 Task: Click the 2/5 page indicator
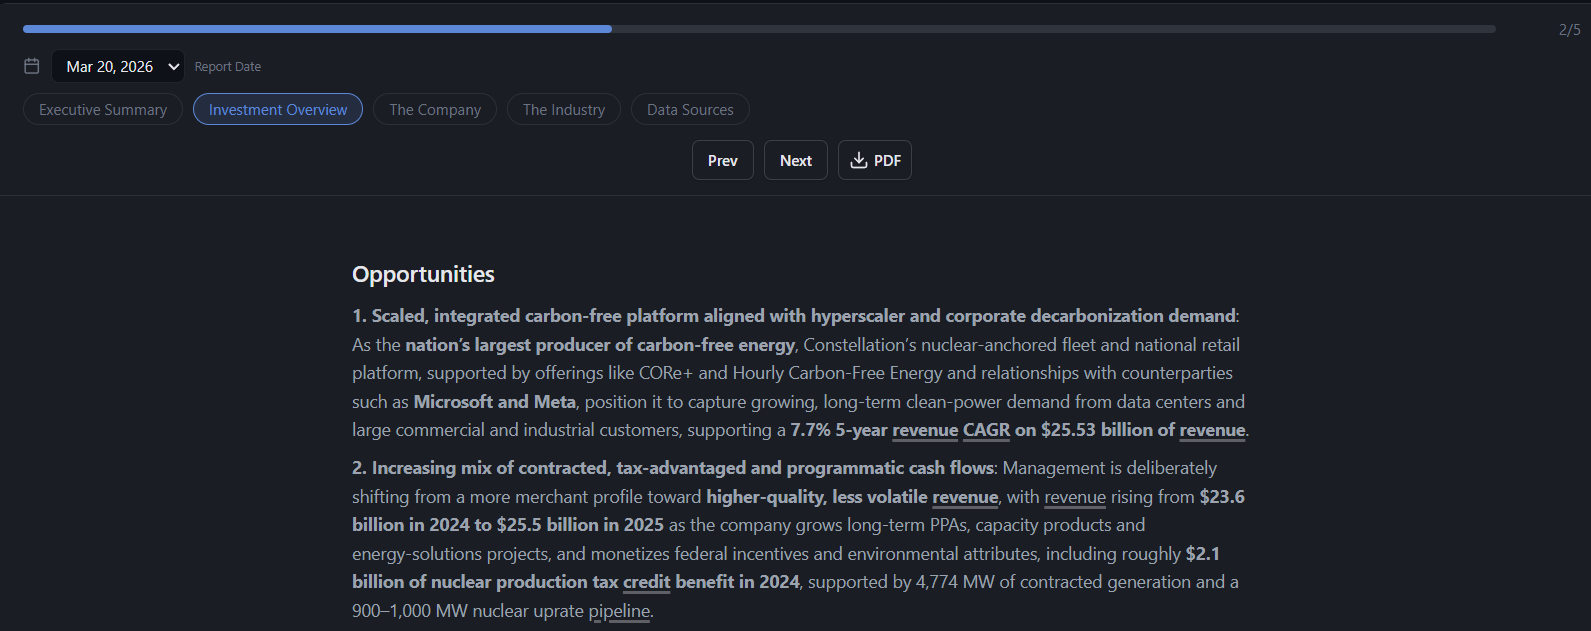[x=1569, y=30]
